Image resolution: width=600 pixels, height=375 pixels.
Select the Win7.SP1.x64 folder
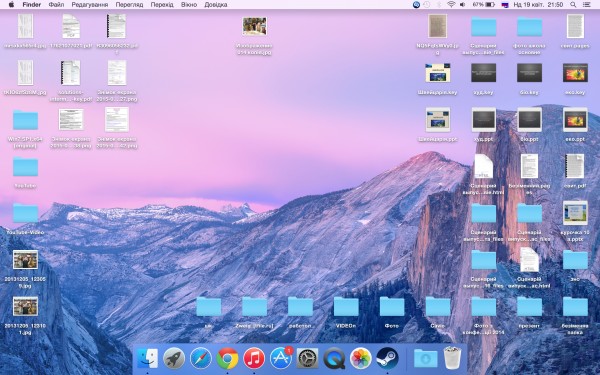(x=25, y=120)
